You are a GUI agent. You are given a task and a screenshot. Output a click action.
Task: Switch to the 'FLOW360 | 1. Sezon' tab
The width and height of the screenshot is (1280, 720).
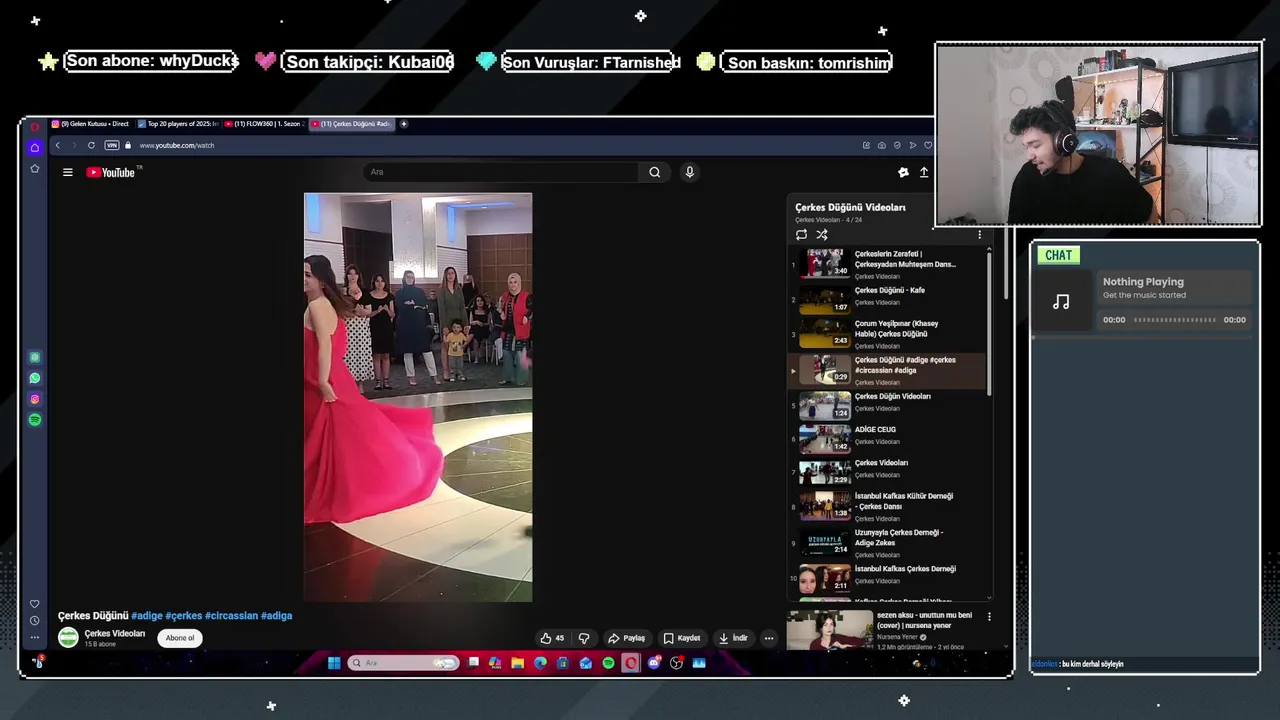[x=264, y=124]
